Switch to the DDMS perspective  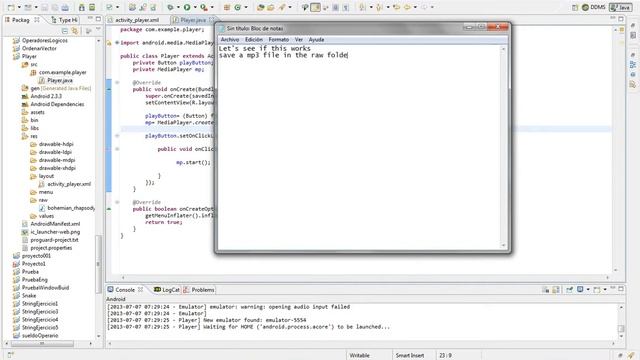tap(593, 7)
